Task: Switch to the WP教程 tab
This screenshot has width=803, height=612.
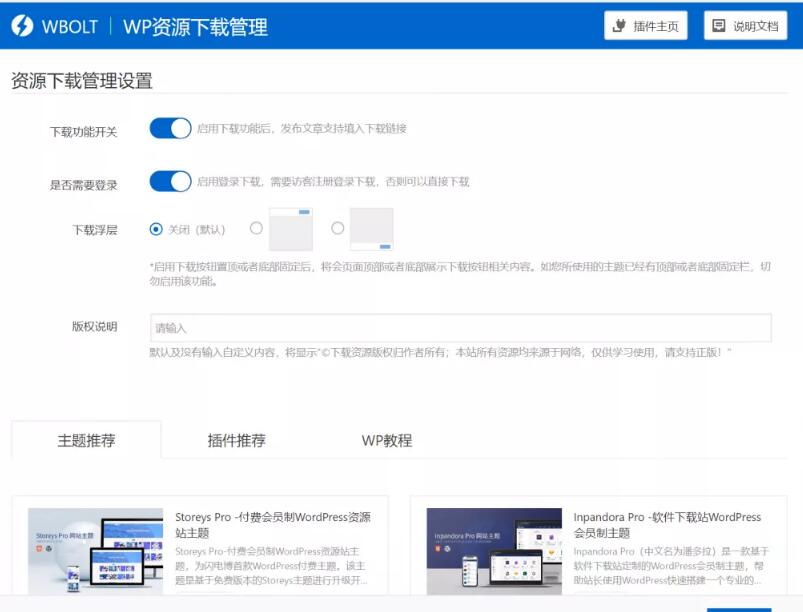Action: (387, 440)
